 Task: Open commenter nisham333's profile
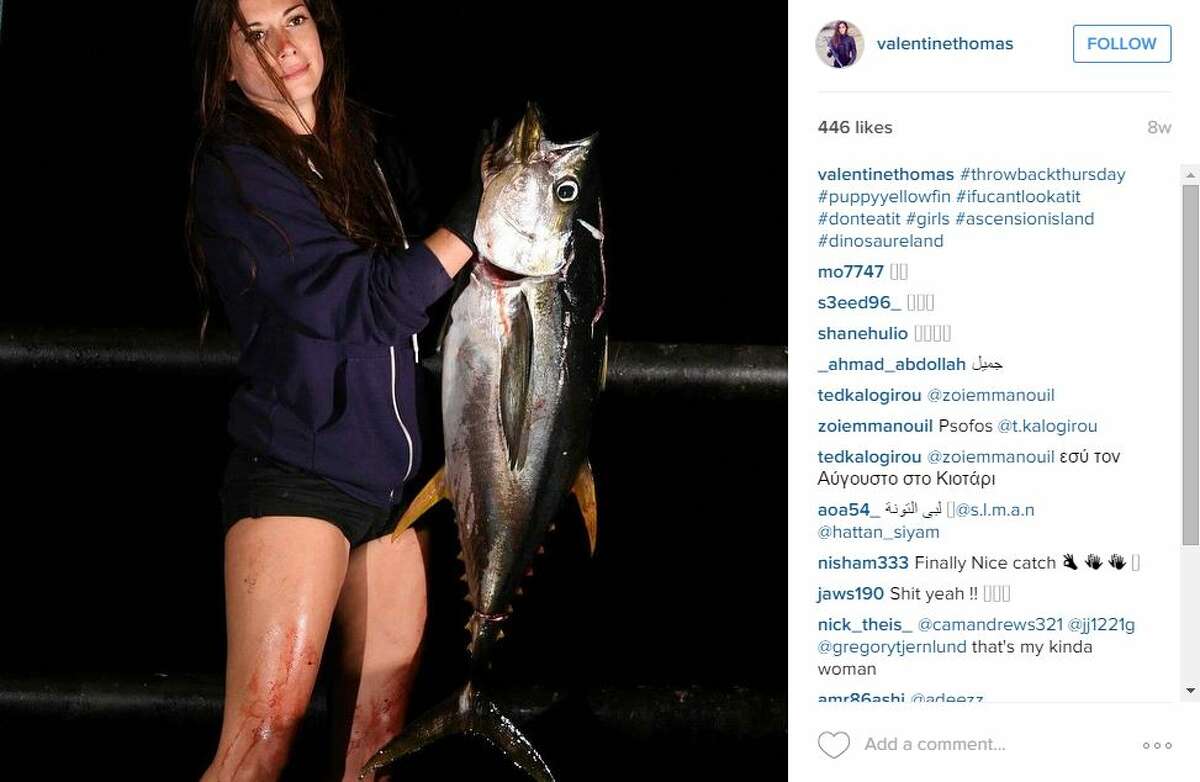pyautogui.click(x=864, y=563)
